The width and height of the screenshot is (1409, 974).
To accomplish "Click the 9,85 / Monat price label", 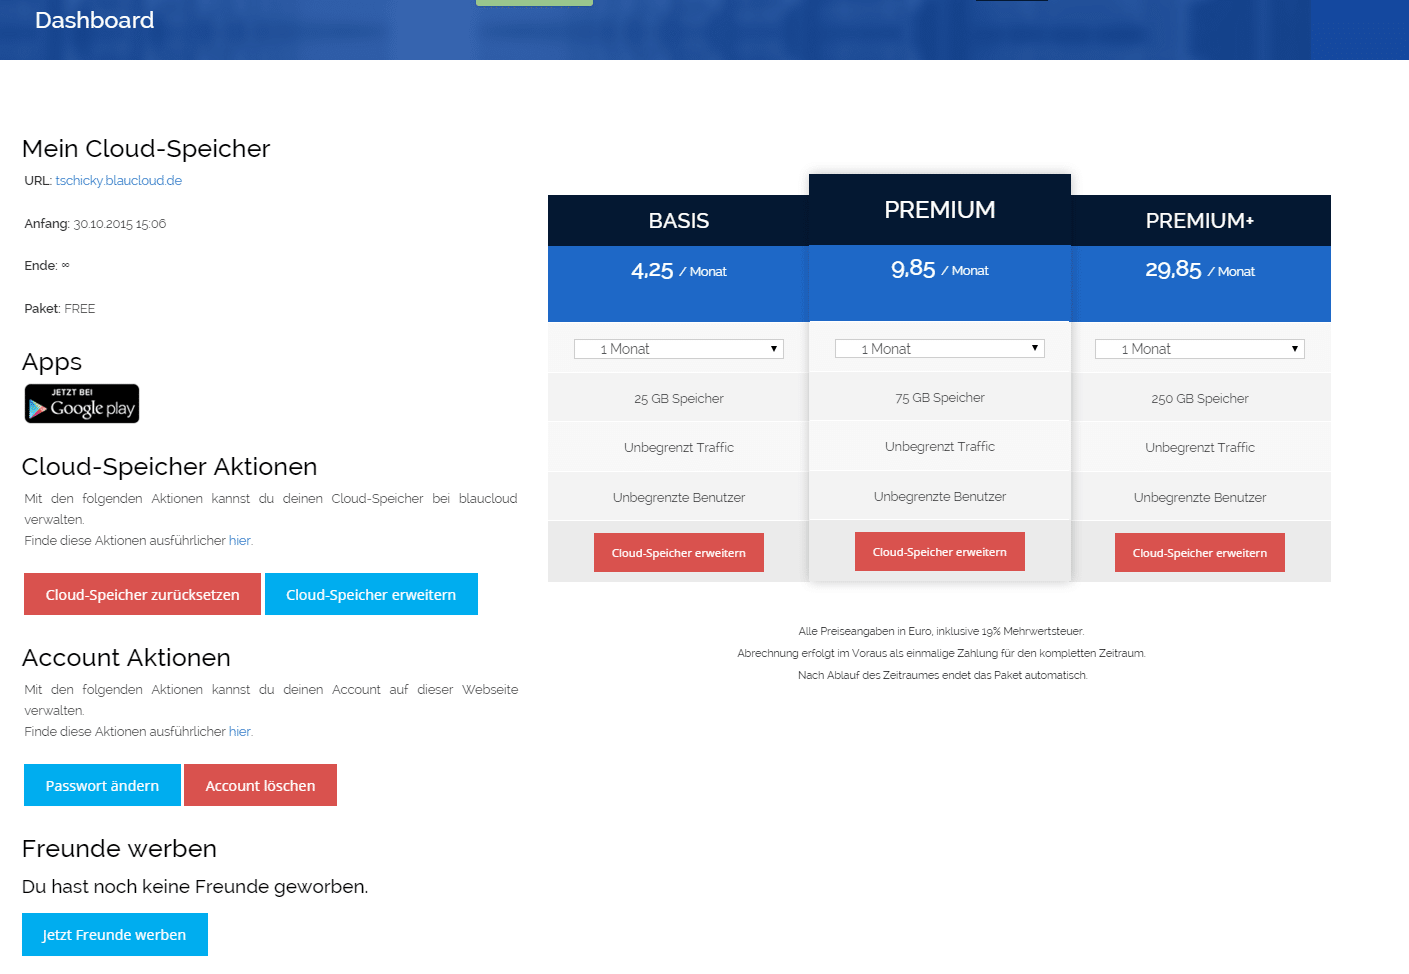I will coord(939,270).
